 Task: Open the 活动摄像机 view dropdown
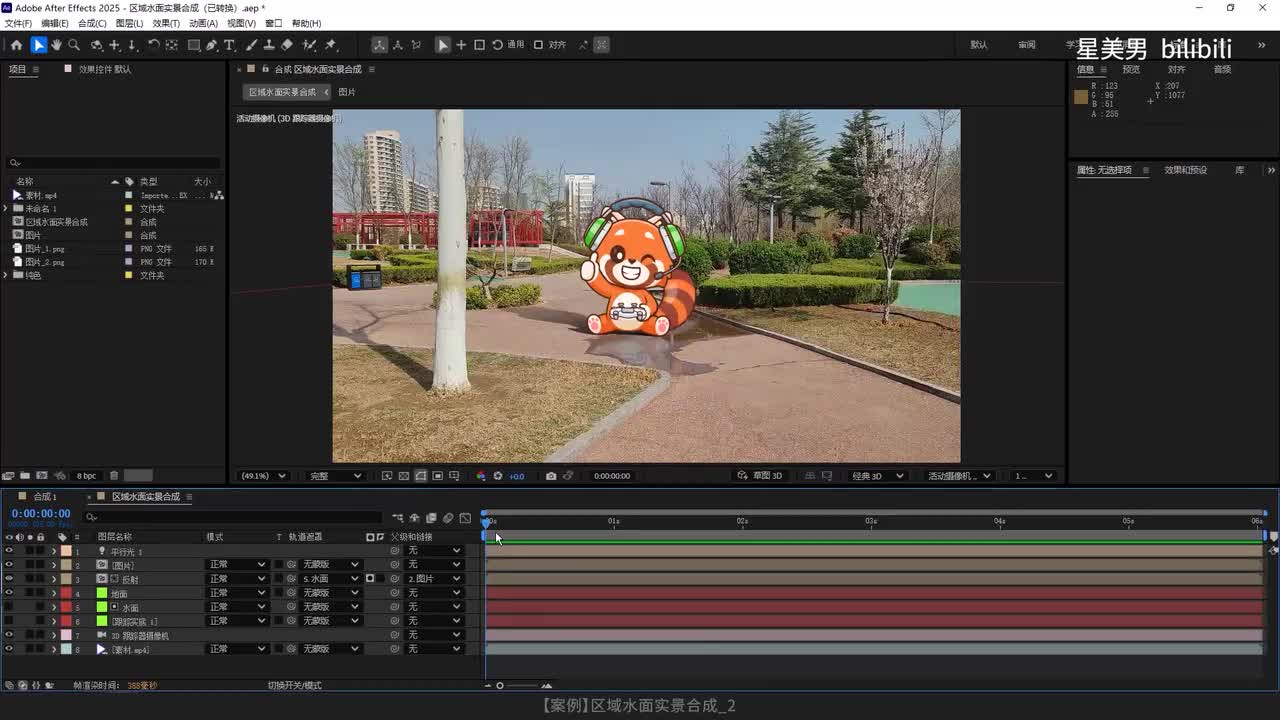click(960, 476)
